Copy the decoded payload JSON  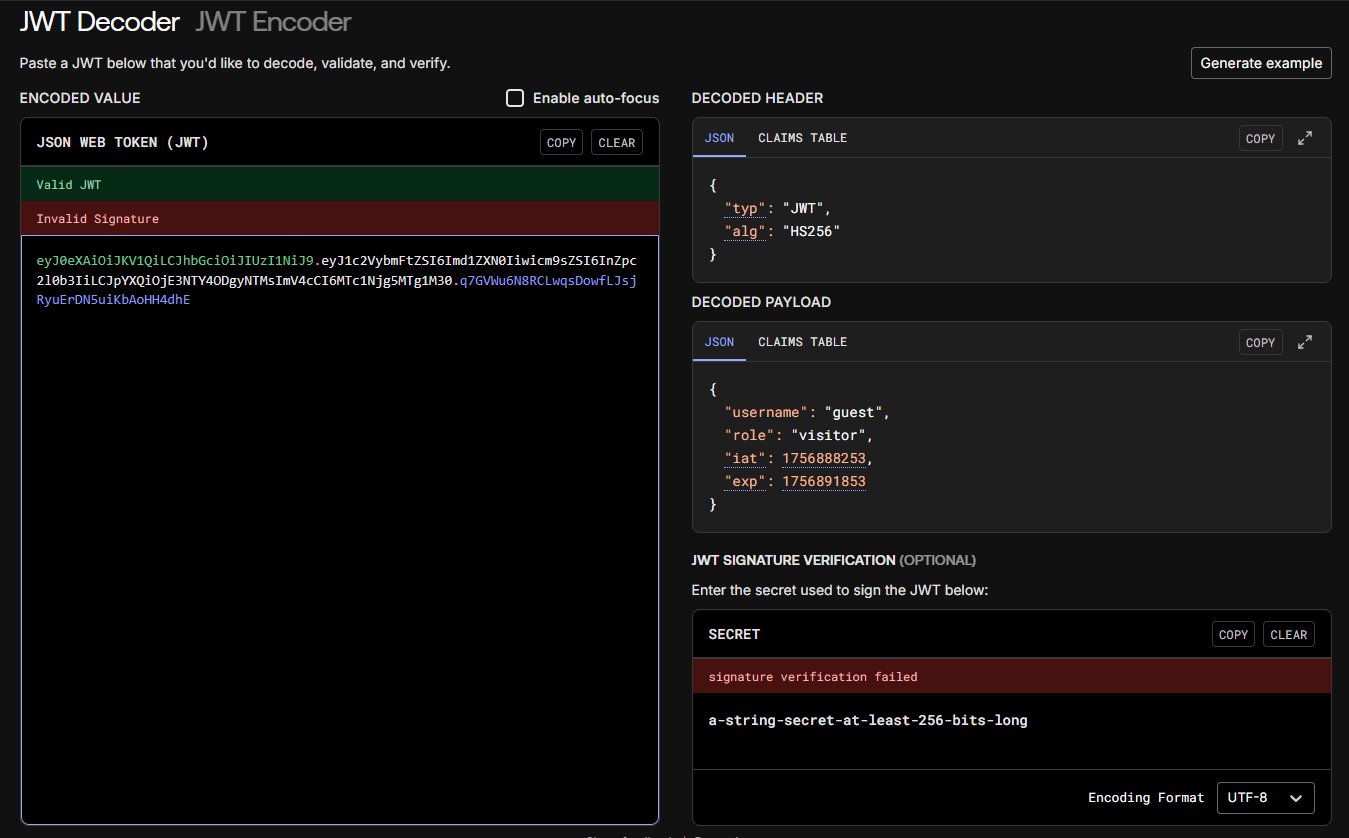(1260, 343)
